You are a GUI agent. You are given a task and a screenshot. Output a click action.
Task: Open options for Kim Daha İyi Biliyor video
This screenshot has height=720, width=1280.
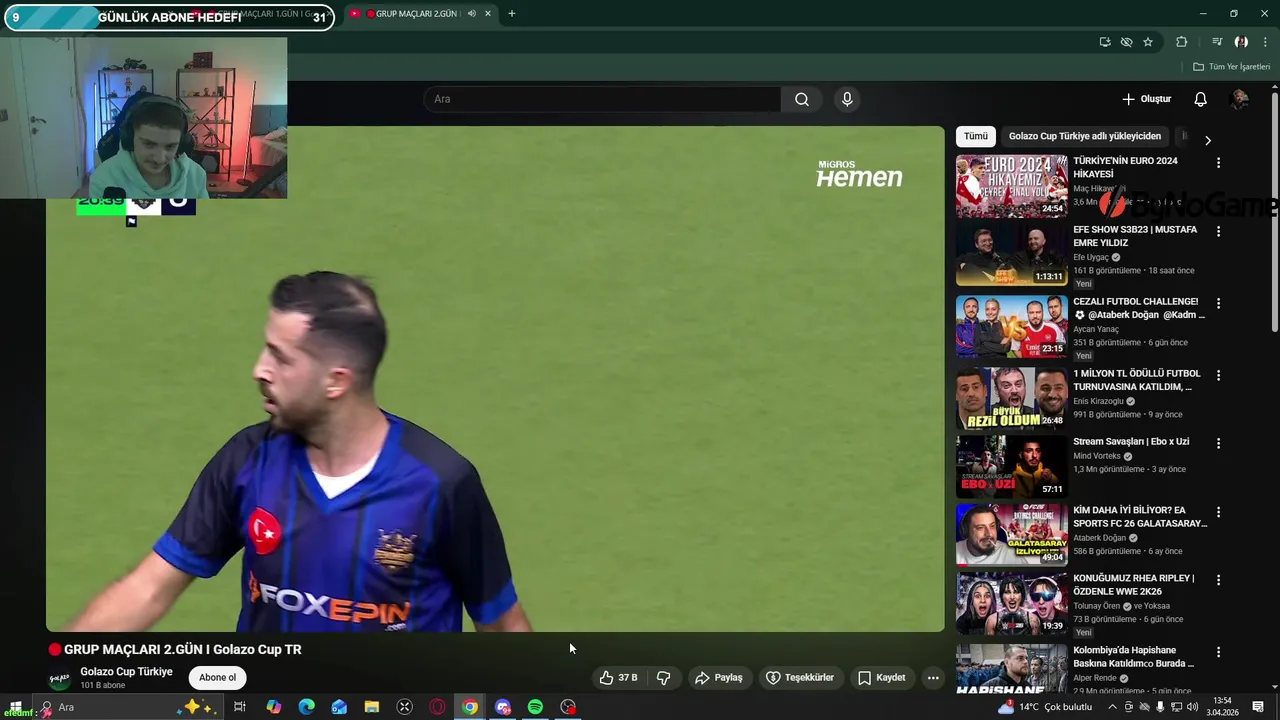(x=1218, y=512)
